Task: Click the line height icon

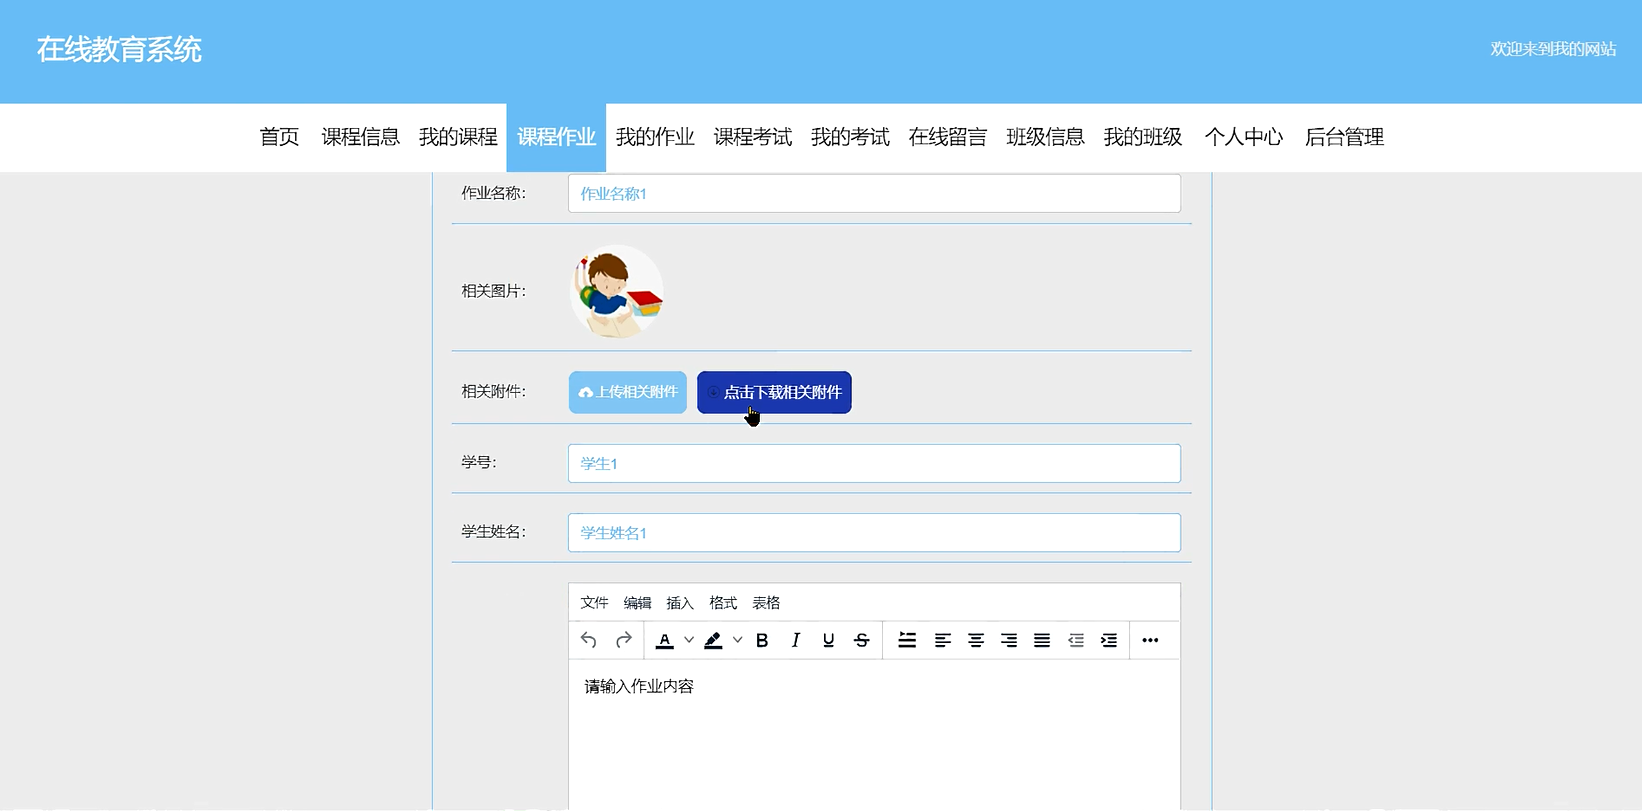Action: (907, 640)
